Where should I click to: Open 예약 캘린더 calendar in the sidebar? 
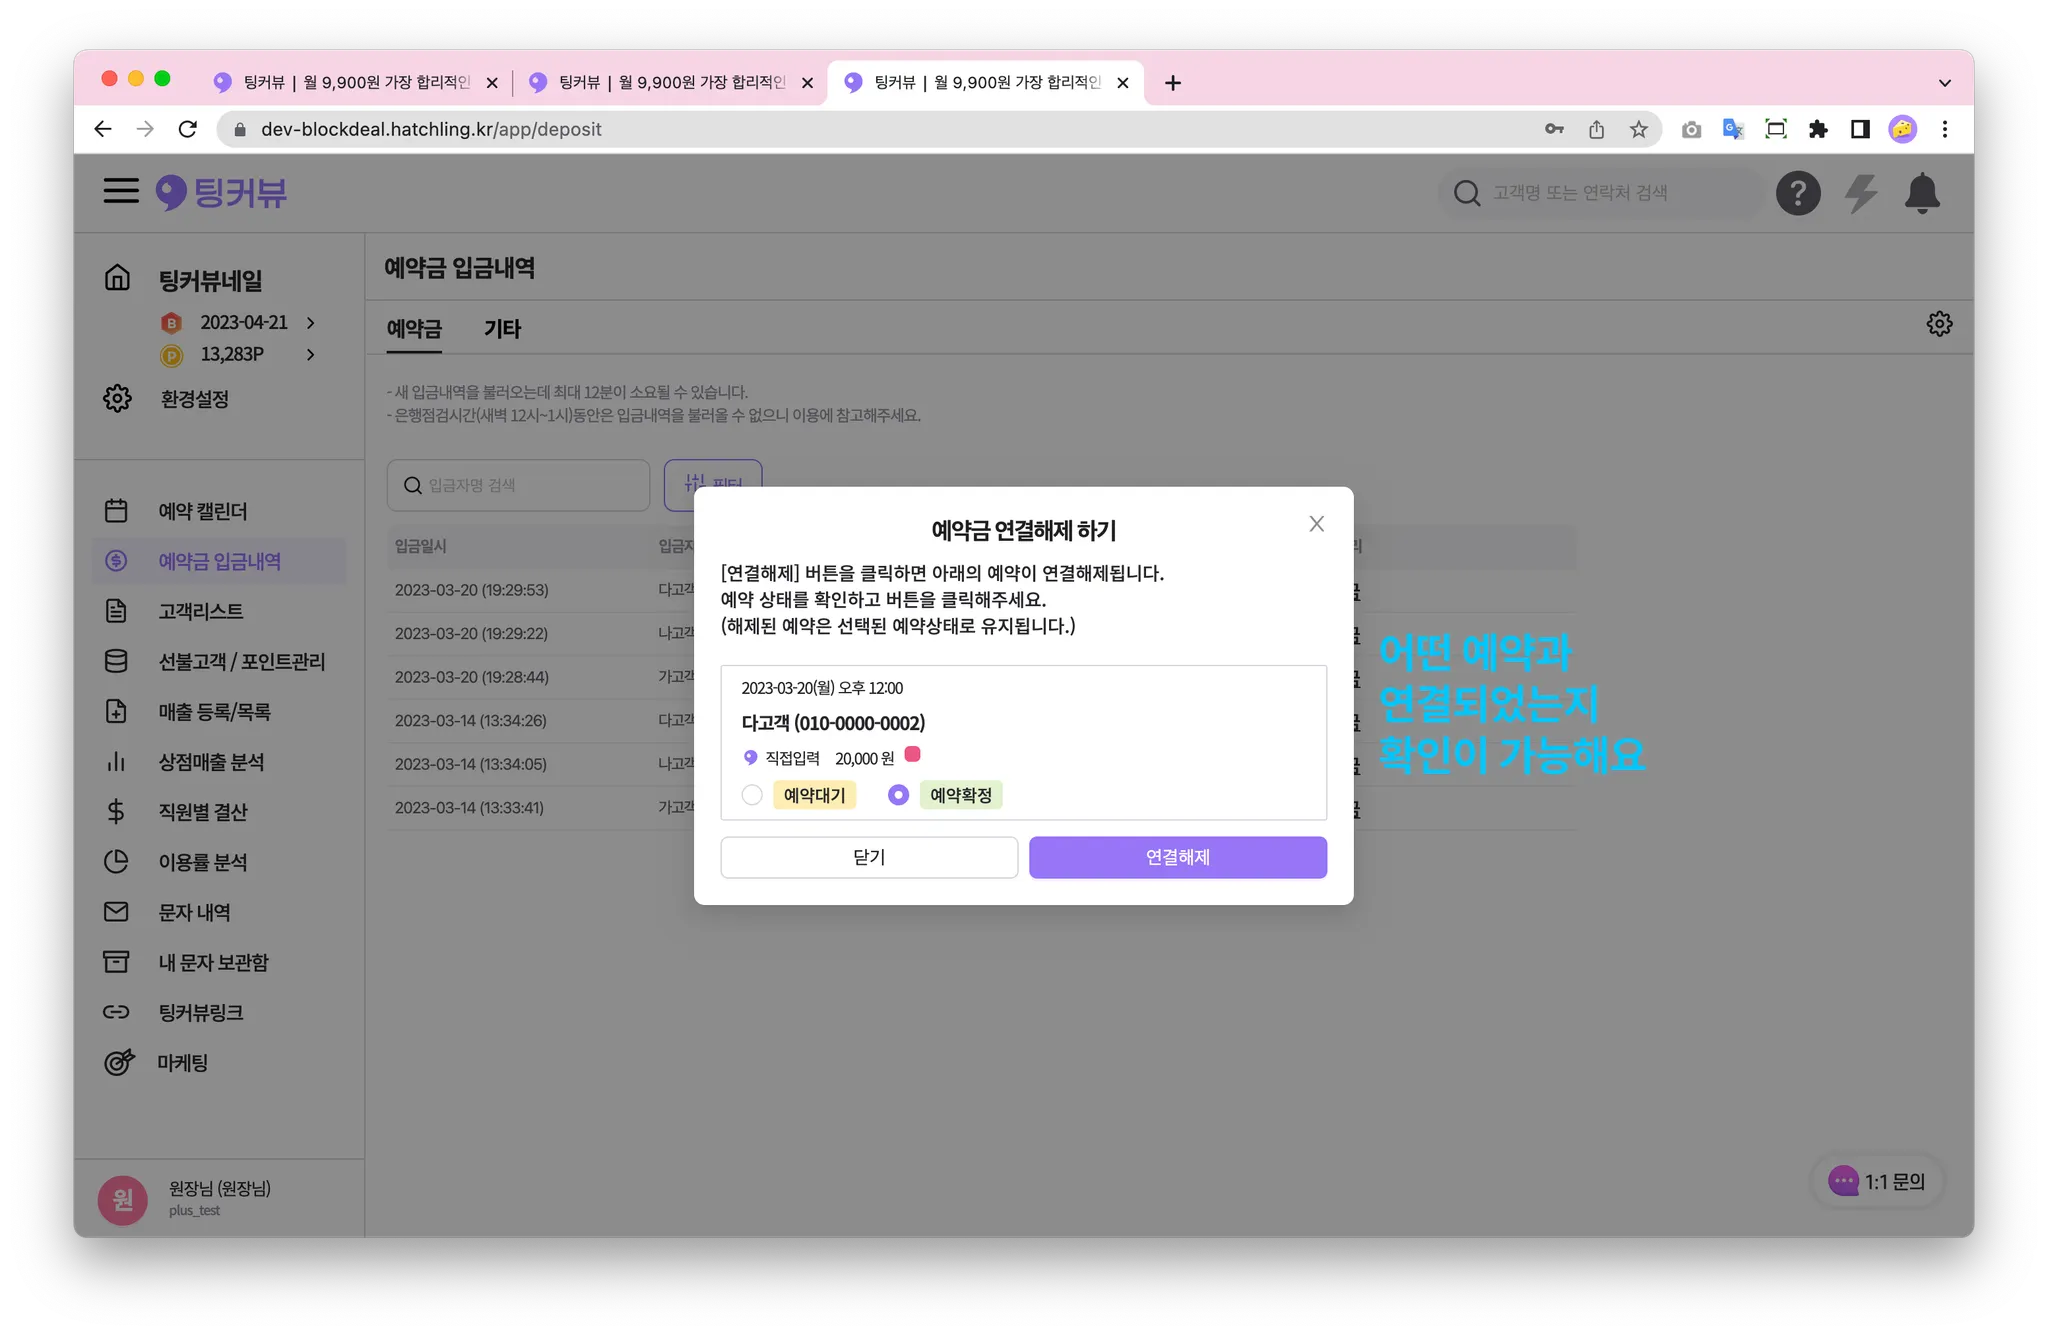[202, 511]
